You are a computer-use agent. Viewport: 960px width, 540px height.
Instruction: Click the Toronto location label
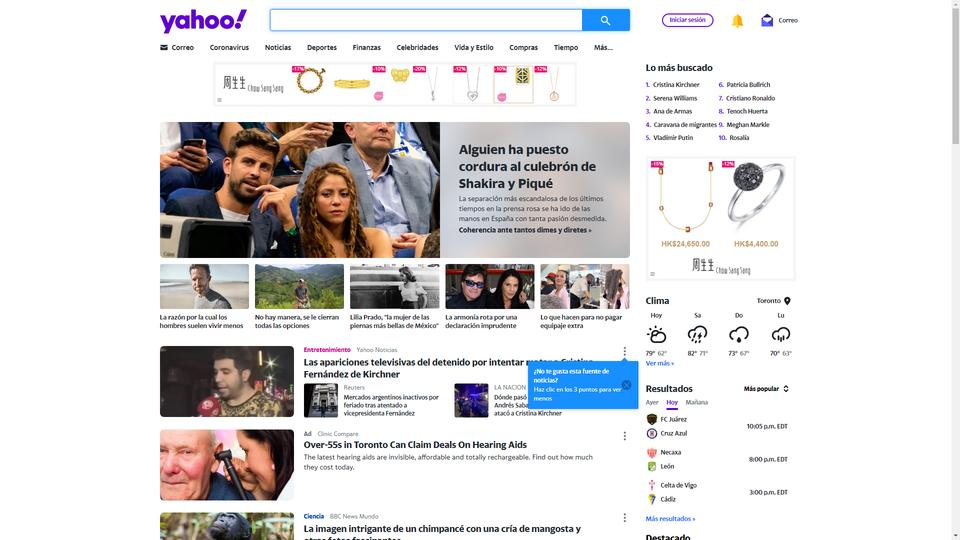[768, 301]
